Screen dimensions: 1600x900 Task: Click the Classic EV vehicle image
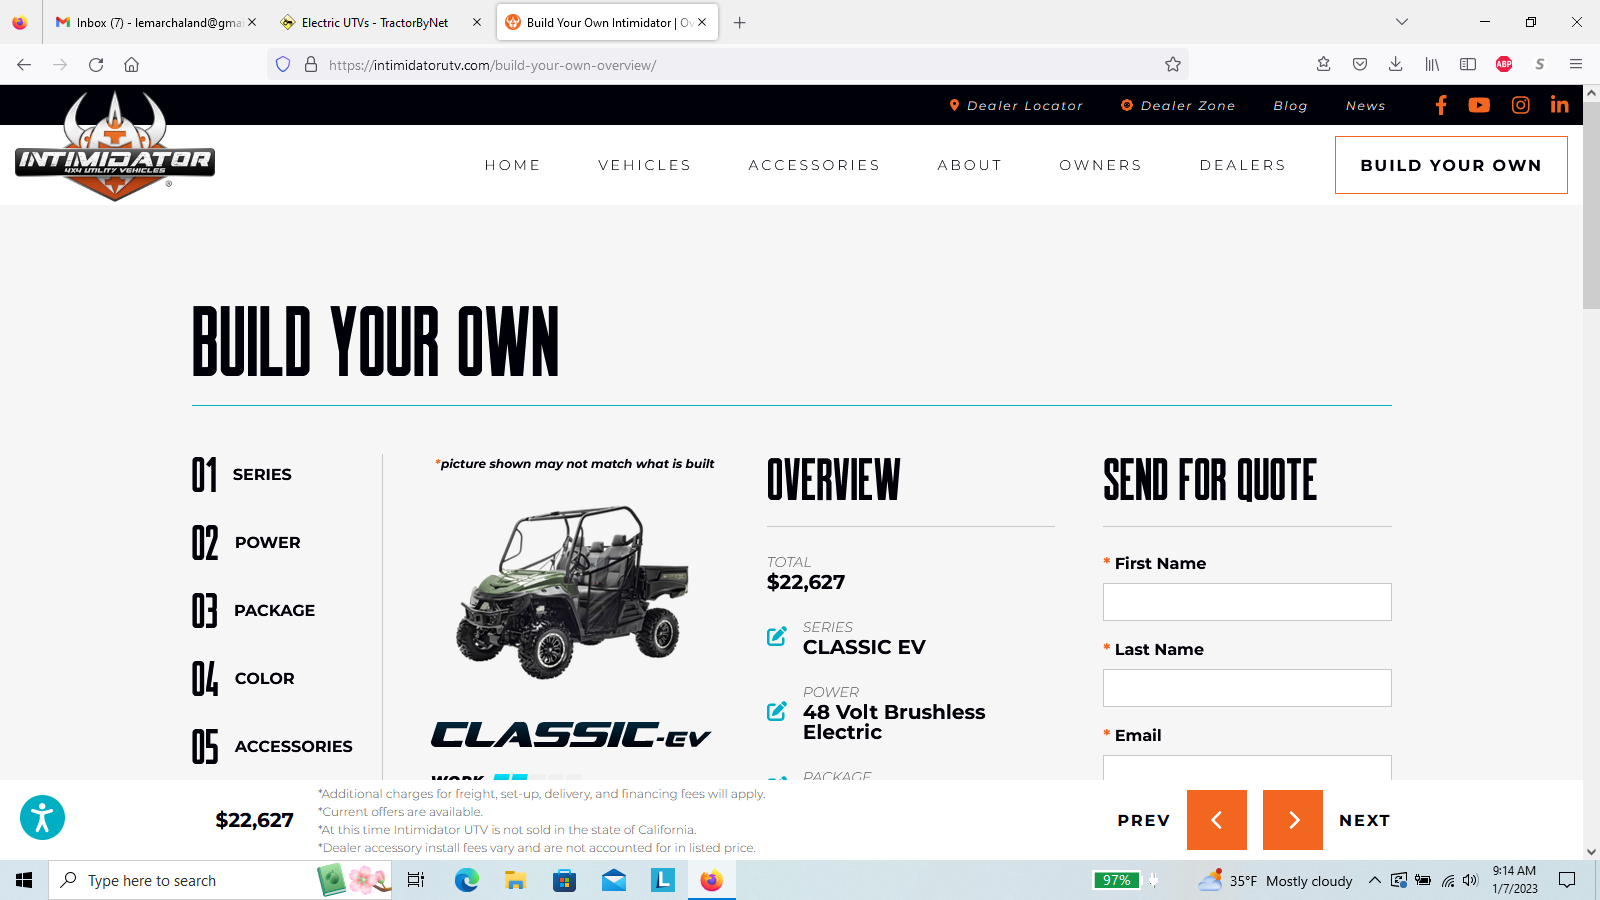573,592
